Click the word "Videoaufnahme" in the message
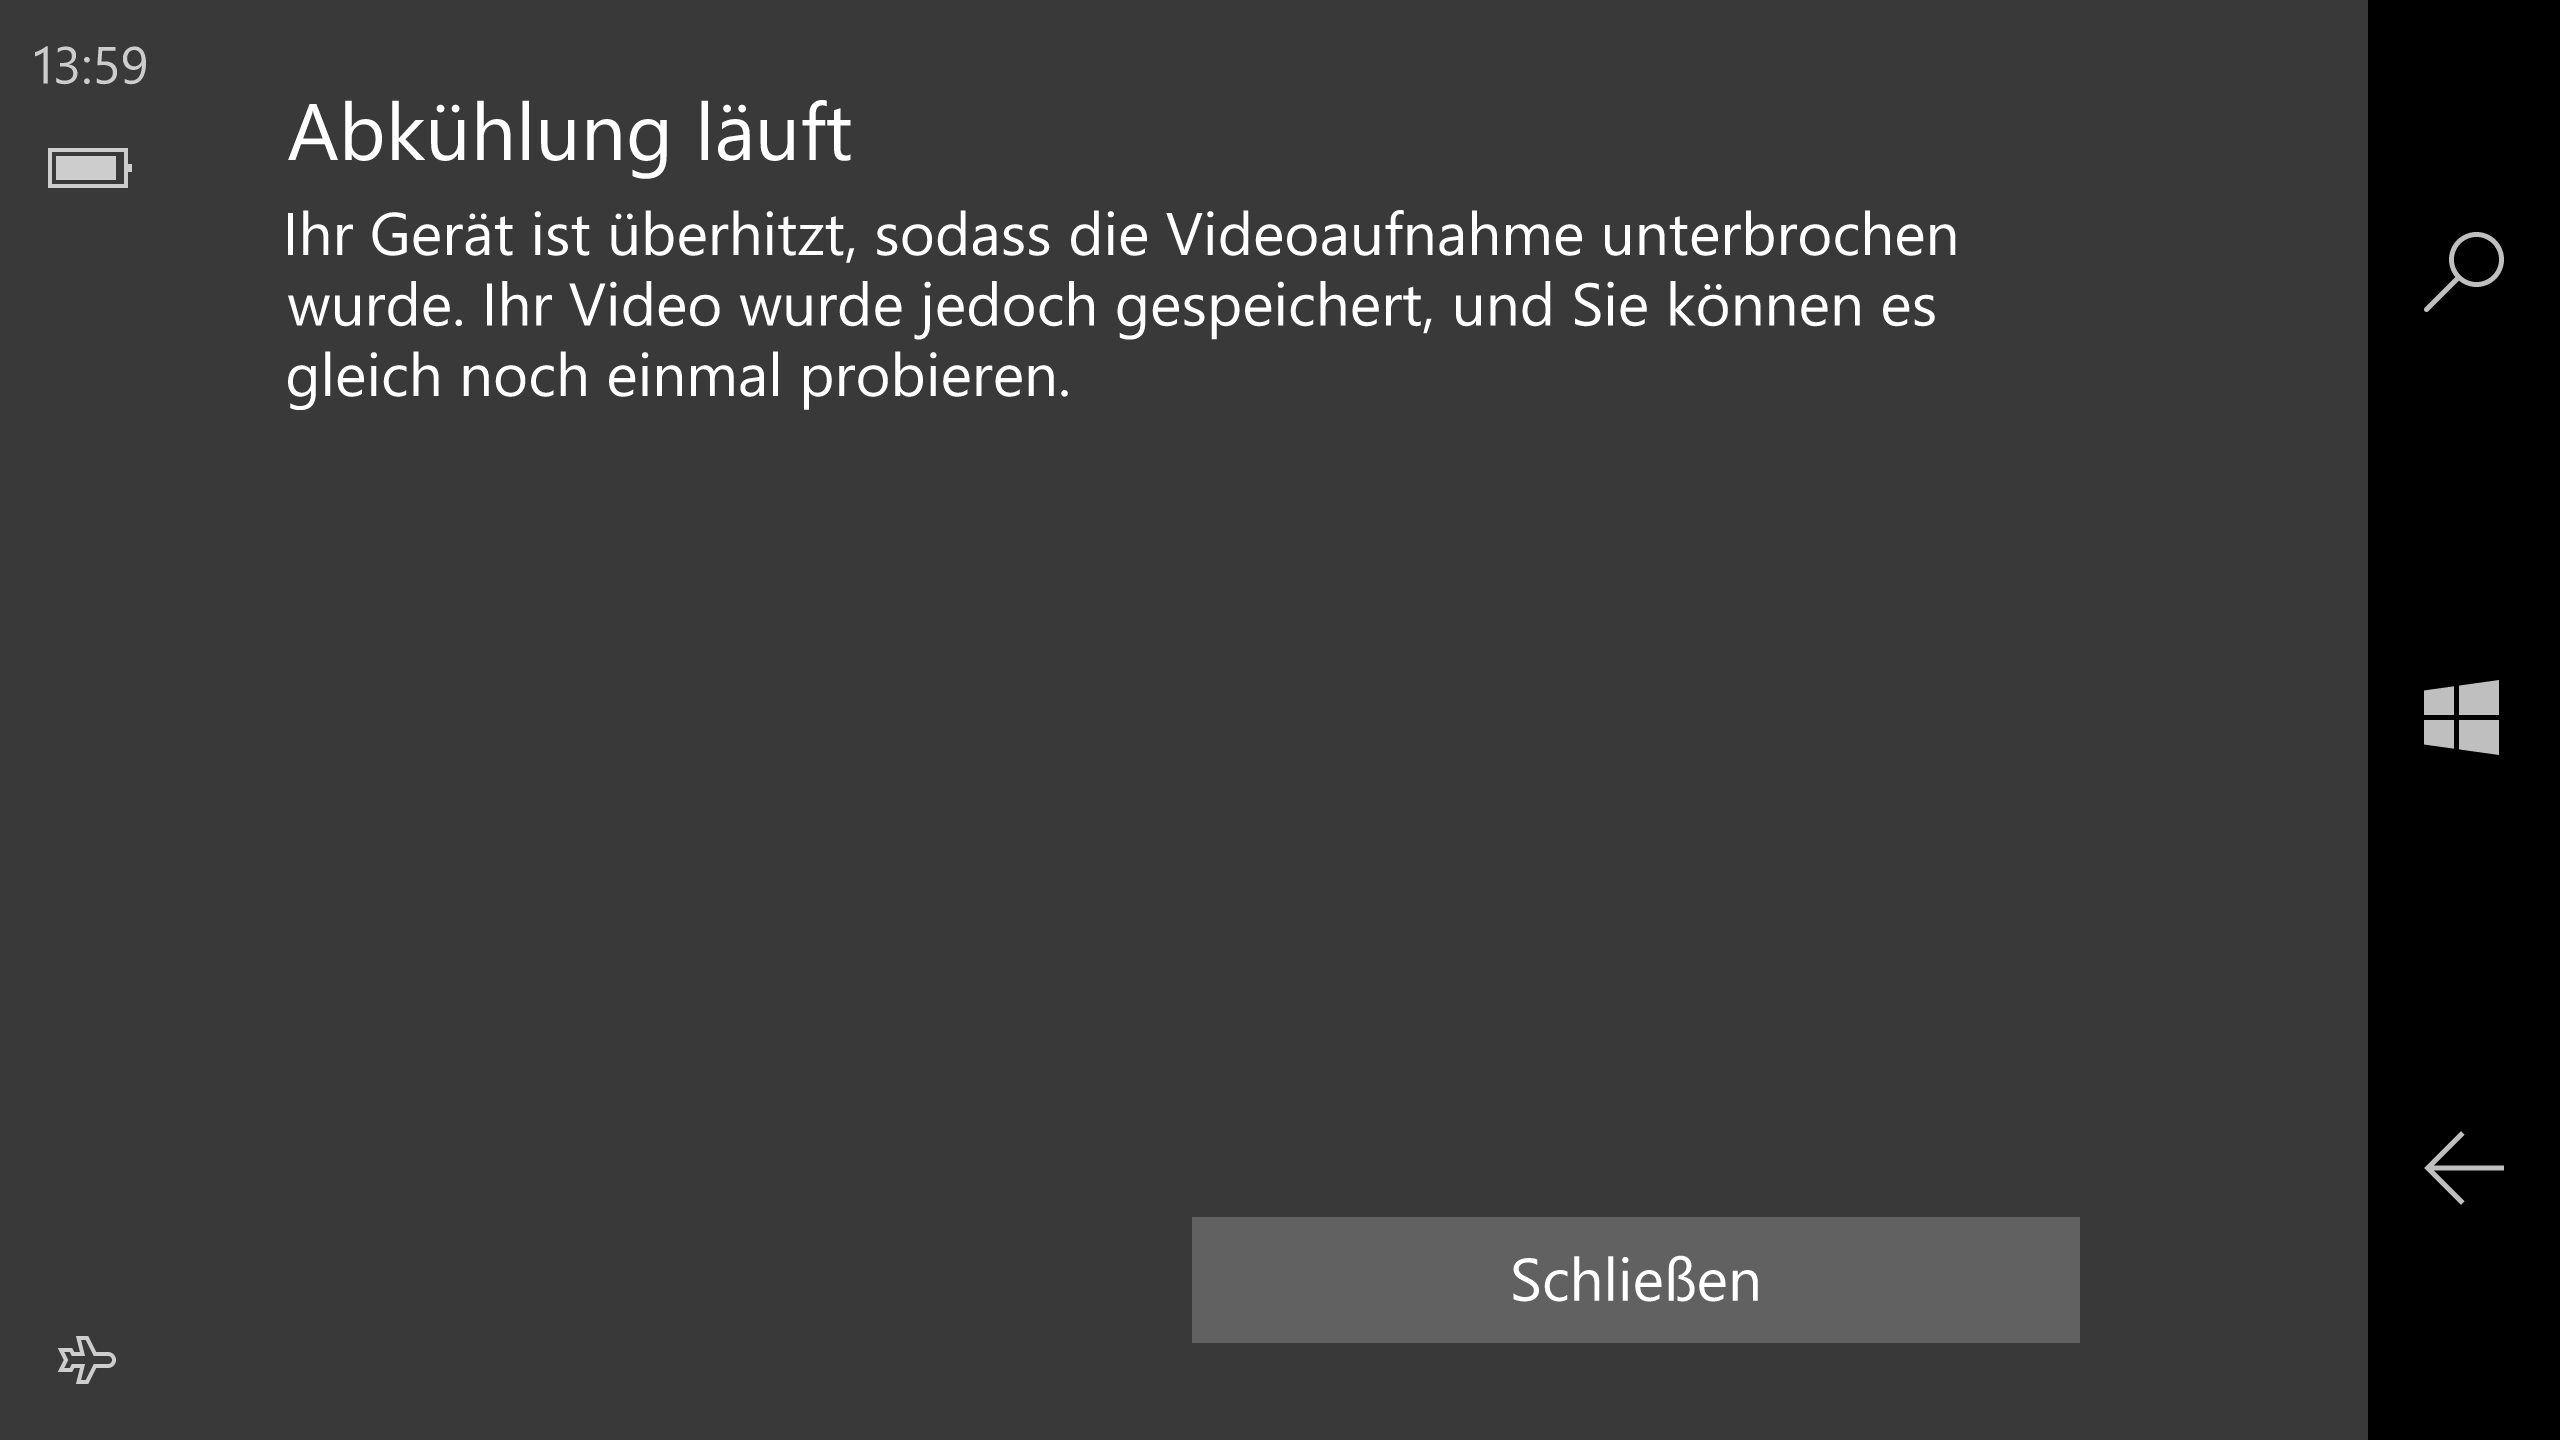Image resolution: width=2560 pixels, height=1440 pixels. pyautogui.click(x=1375, y=235)
